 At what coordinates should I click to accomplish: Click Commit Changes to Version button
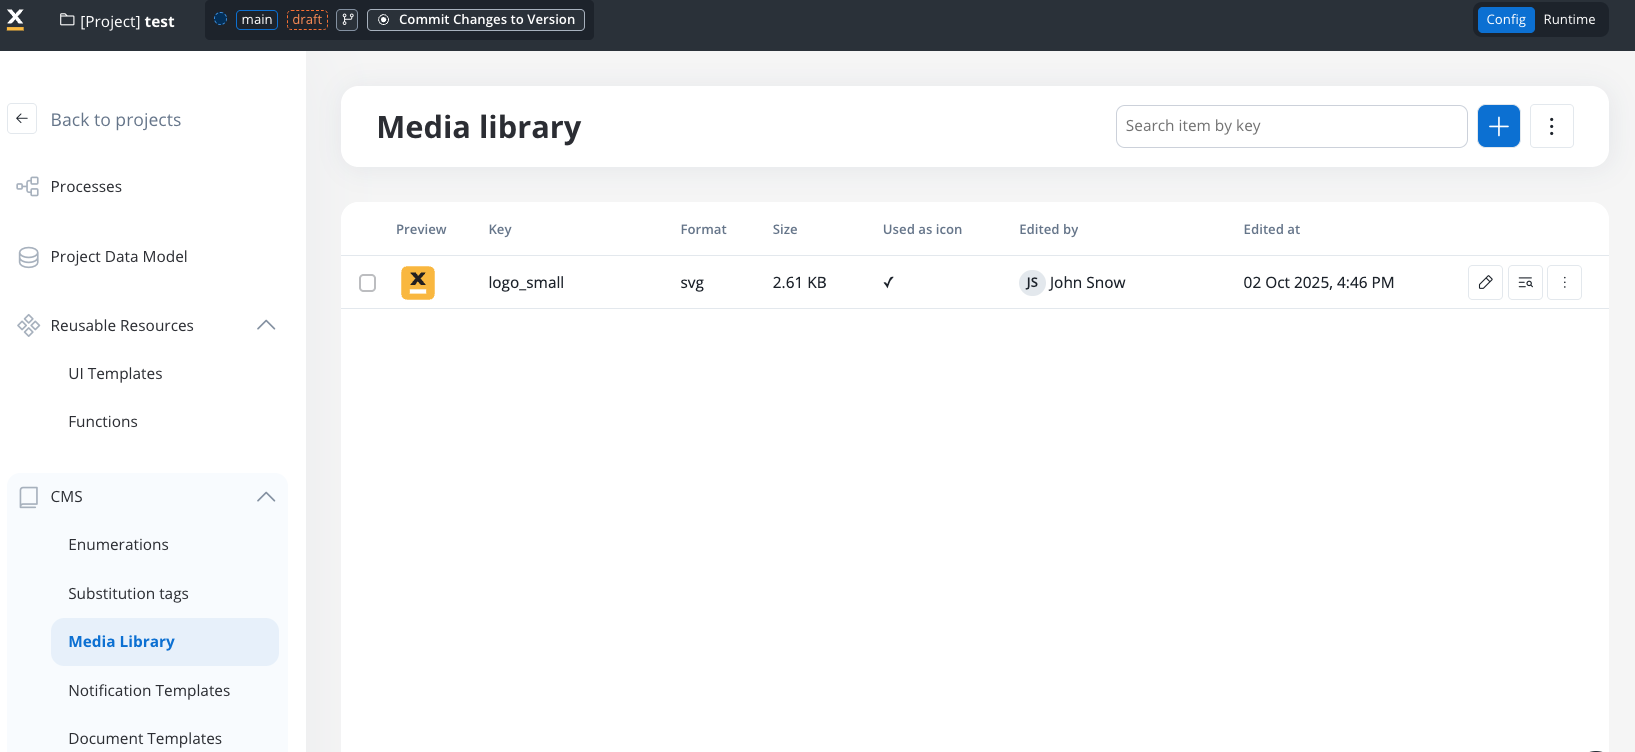476,20
